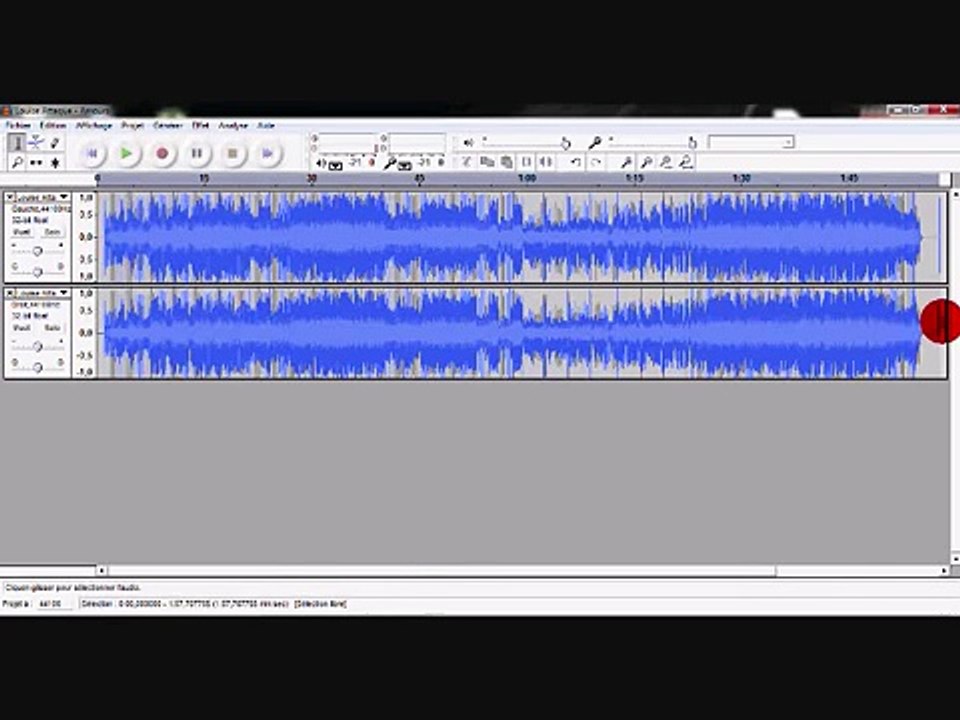Image resolution: width=960 pixels, height=720 pixels.
Task: Click the Stop button
Action: (233, 153)
